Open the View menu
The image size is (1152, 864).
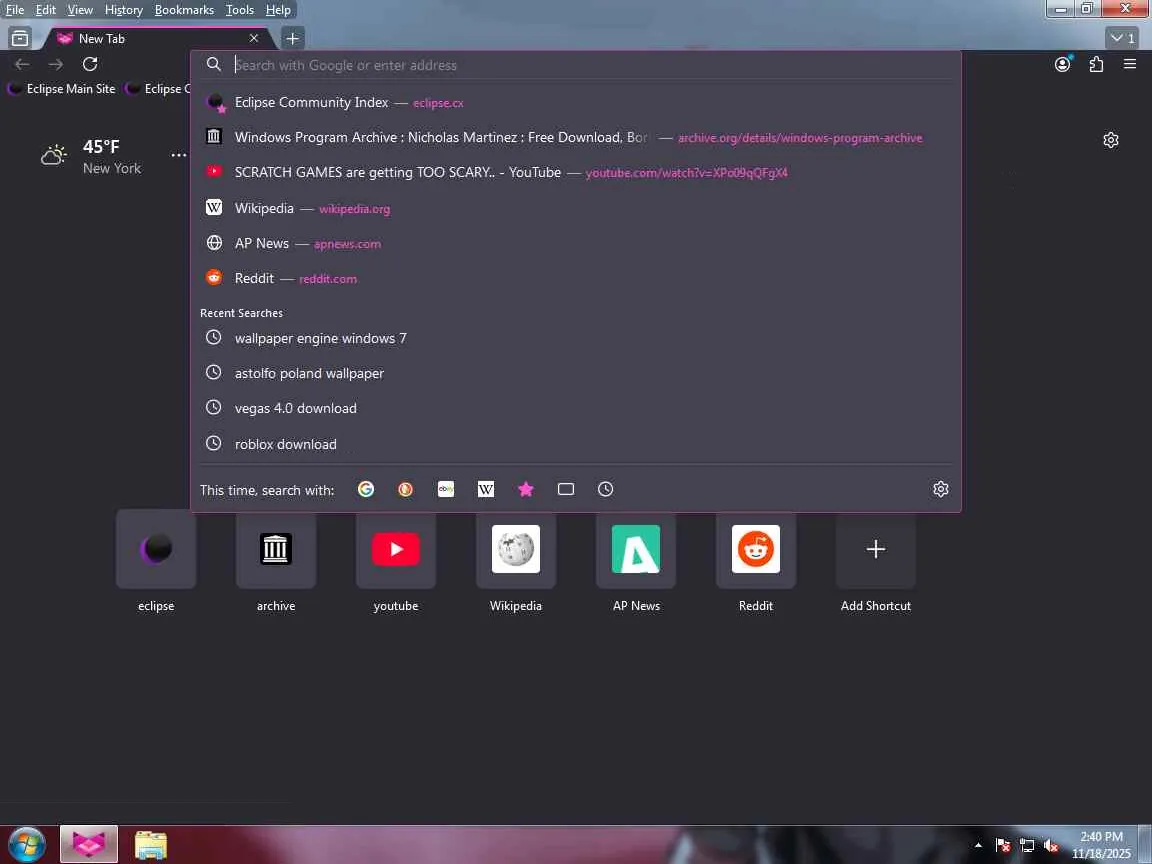click(80, 10)
